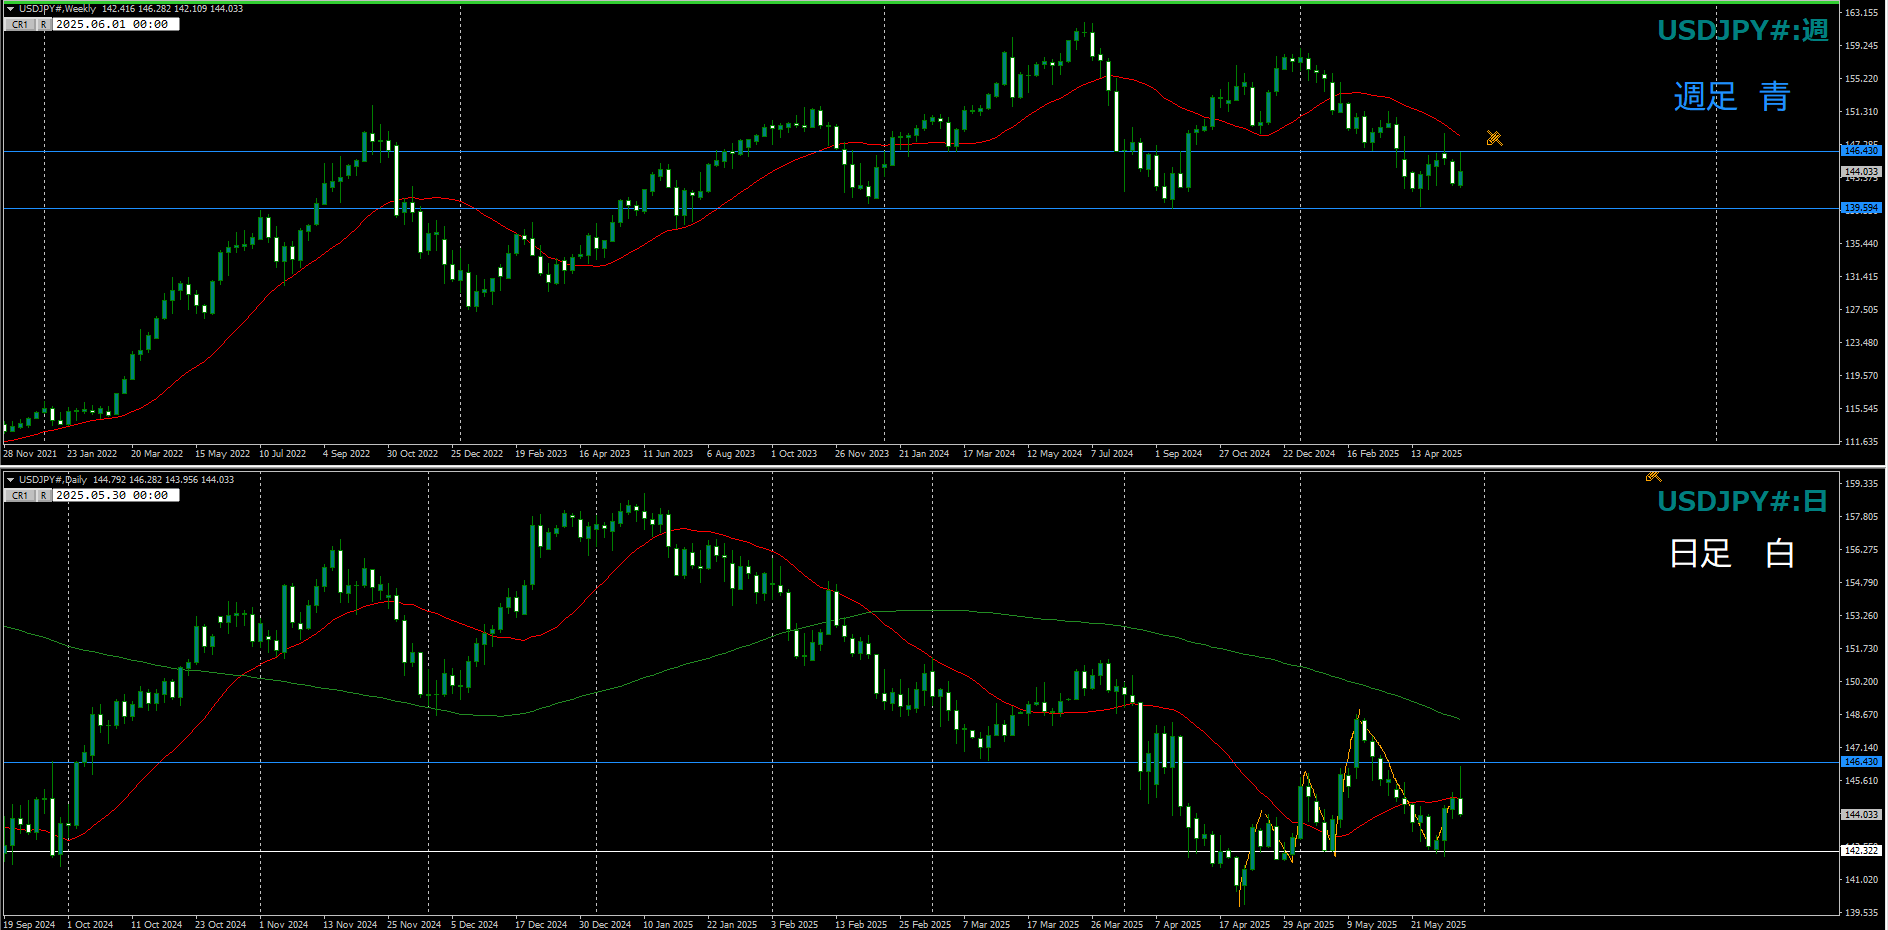Click the 日足 白 white label
The height and width of the screenshot is (930, 1888).
1732,553
